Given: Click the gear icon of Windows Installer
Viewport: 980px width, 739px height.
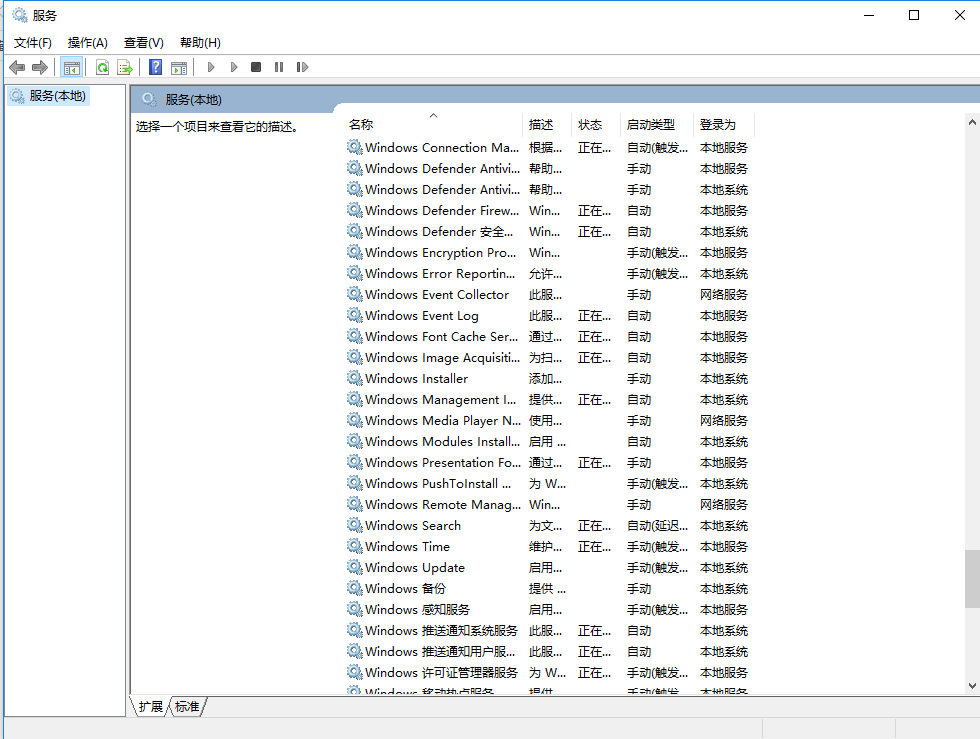Looking at the screenshot, I should pos(355,378).
